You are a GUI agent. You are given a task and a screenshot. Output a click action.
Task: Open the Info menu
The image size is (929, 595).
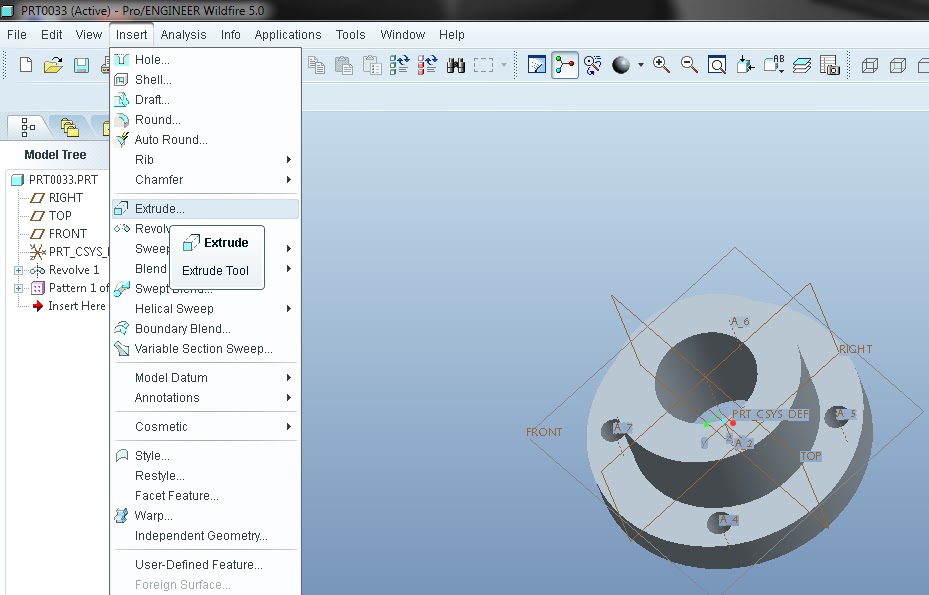point(230,34)
